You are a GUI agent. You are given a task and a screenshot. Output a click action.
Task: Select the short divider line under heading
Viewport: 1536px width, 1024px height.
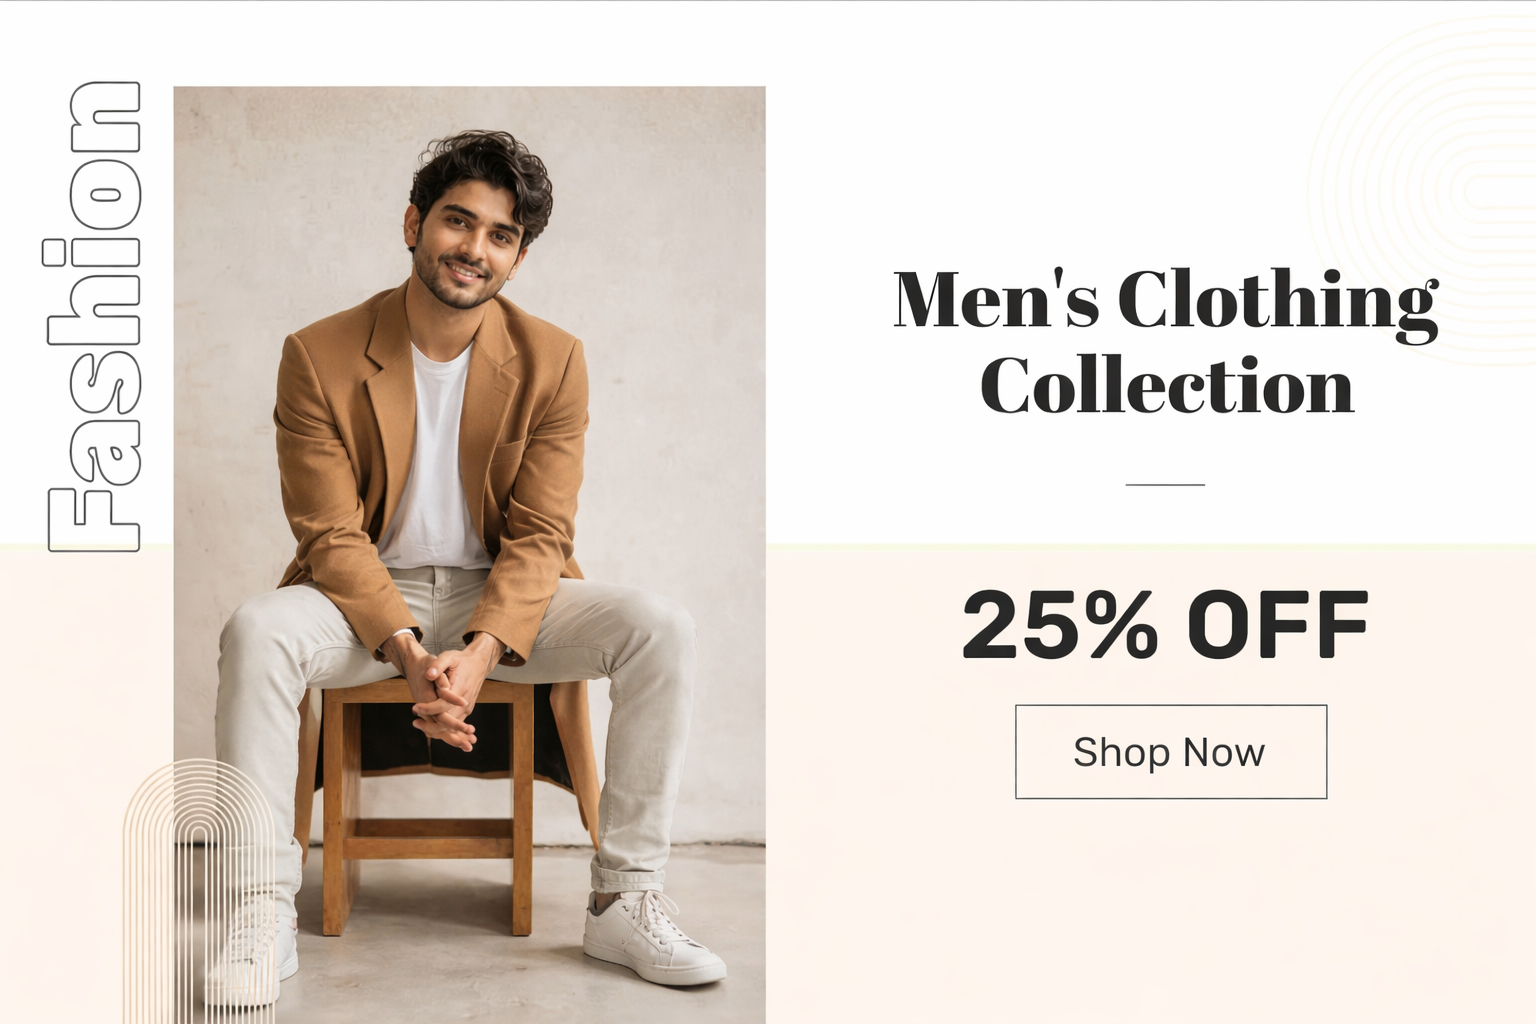[1166, 484]
